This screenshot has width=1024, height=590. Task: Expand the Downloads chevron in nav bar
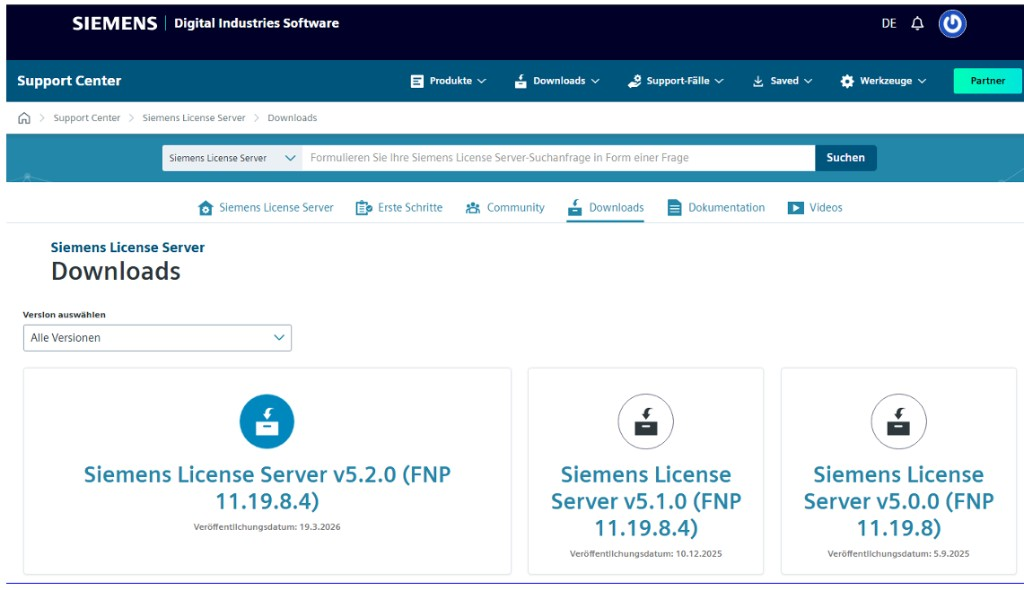point(595,81)
